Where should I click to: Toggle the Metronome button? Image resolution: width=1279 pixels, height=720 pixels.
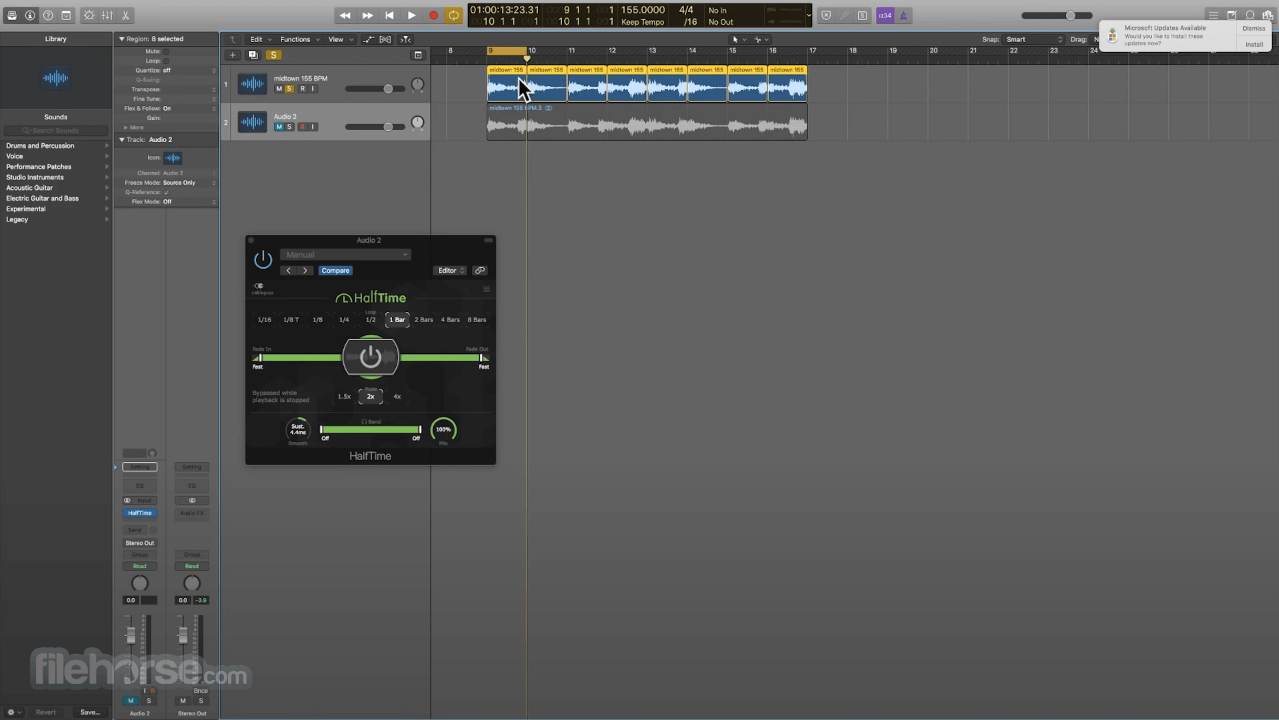point(904,15)
